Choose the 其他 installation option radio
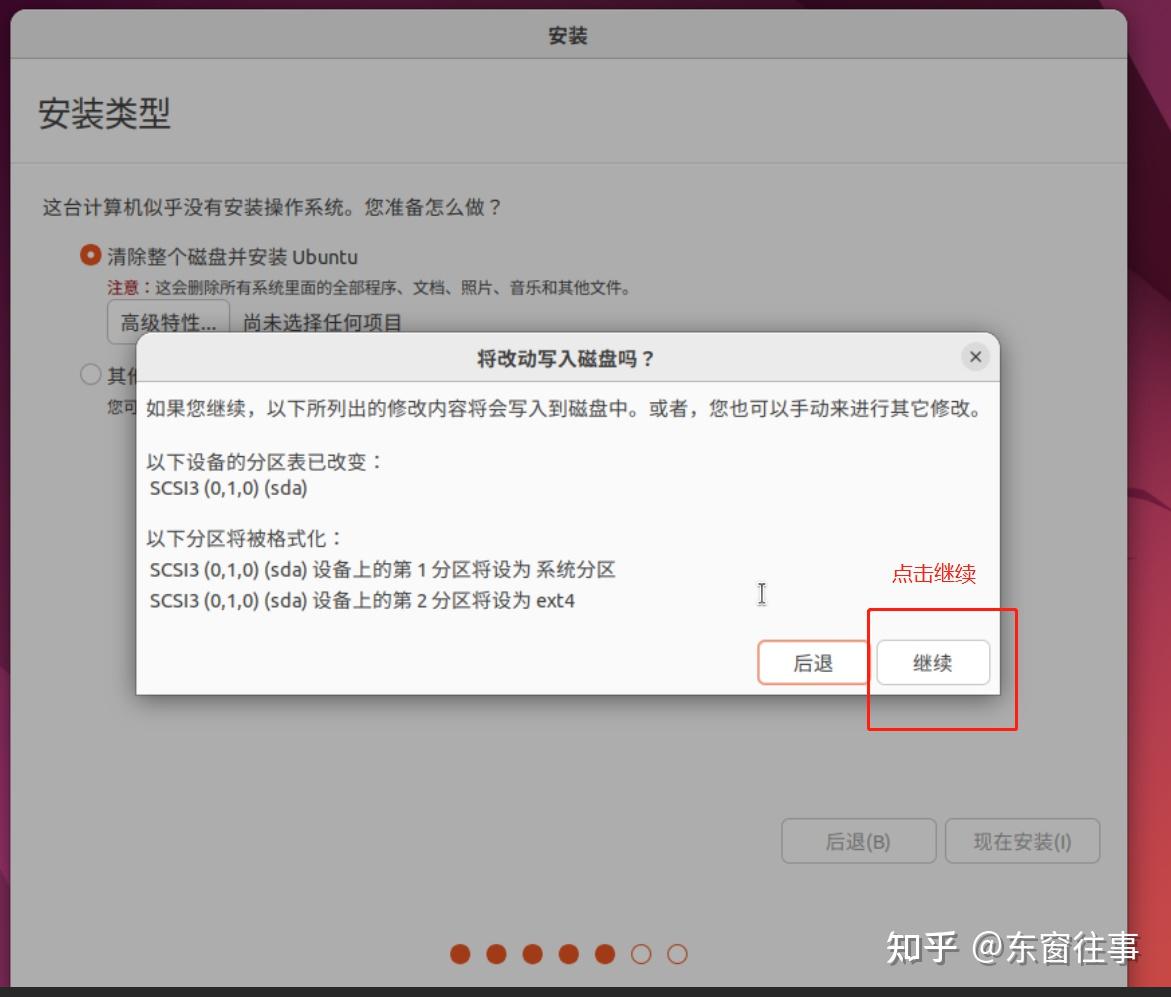The height and width of the screenshot is (997, 1171). click(x=89, y=375)
